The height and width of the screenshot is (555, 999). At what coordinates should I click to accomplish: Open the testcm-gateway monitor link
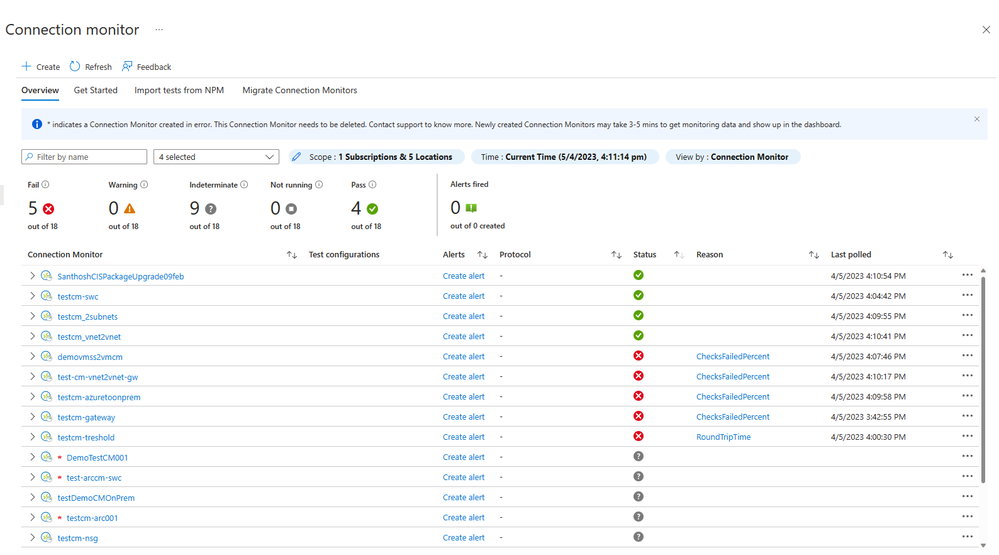(86, 417)
